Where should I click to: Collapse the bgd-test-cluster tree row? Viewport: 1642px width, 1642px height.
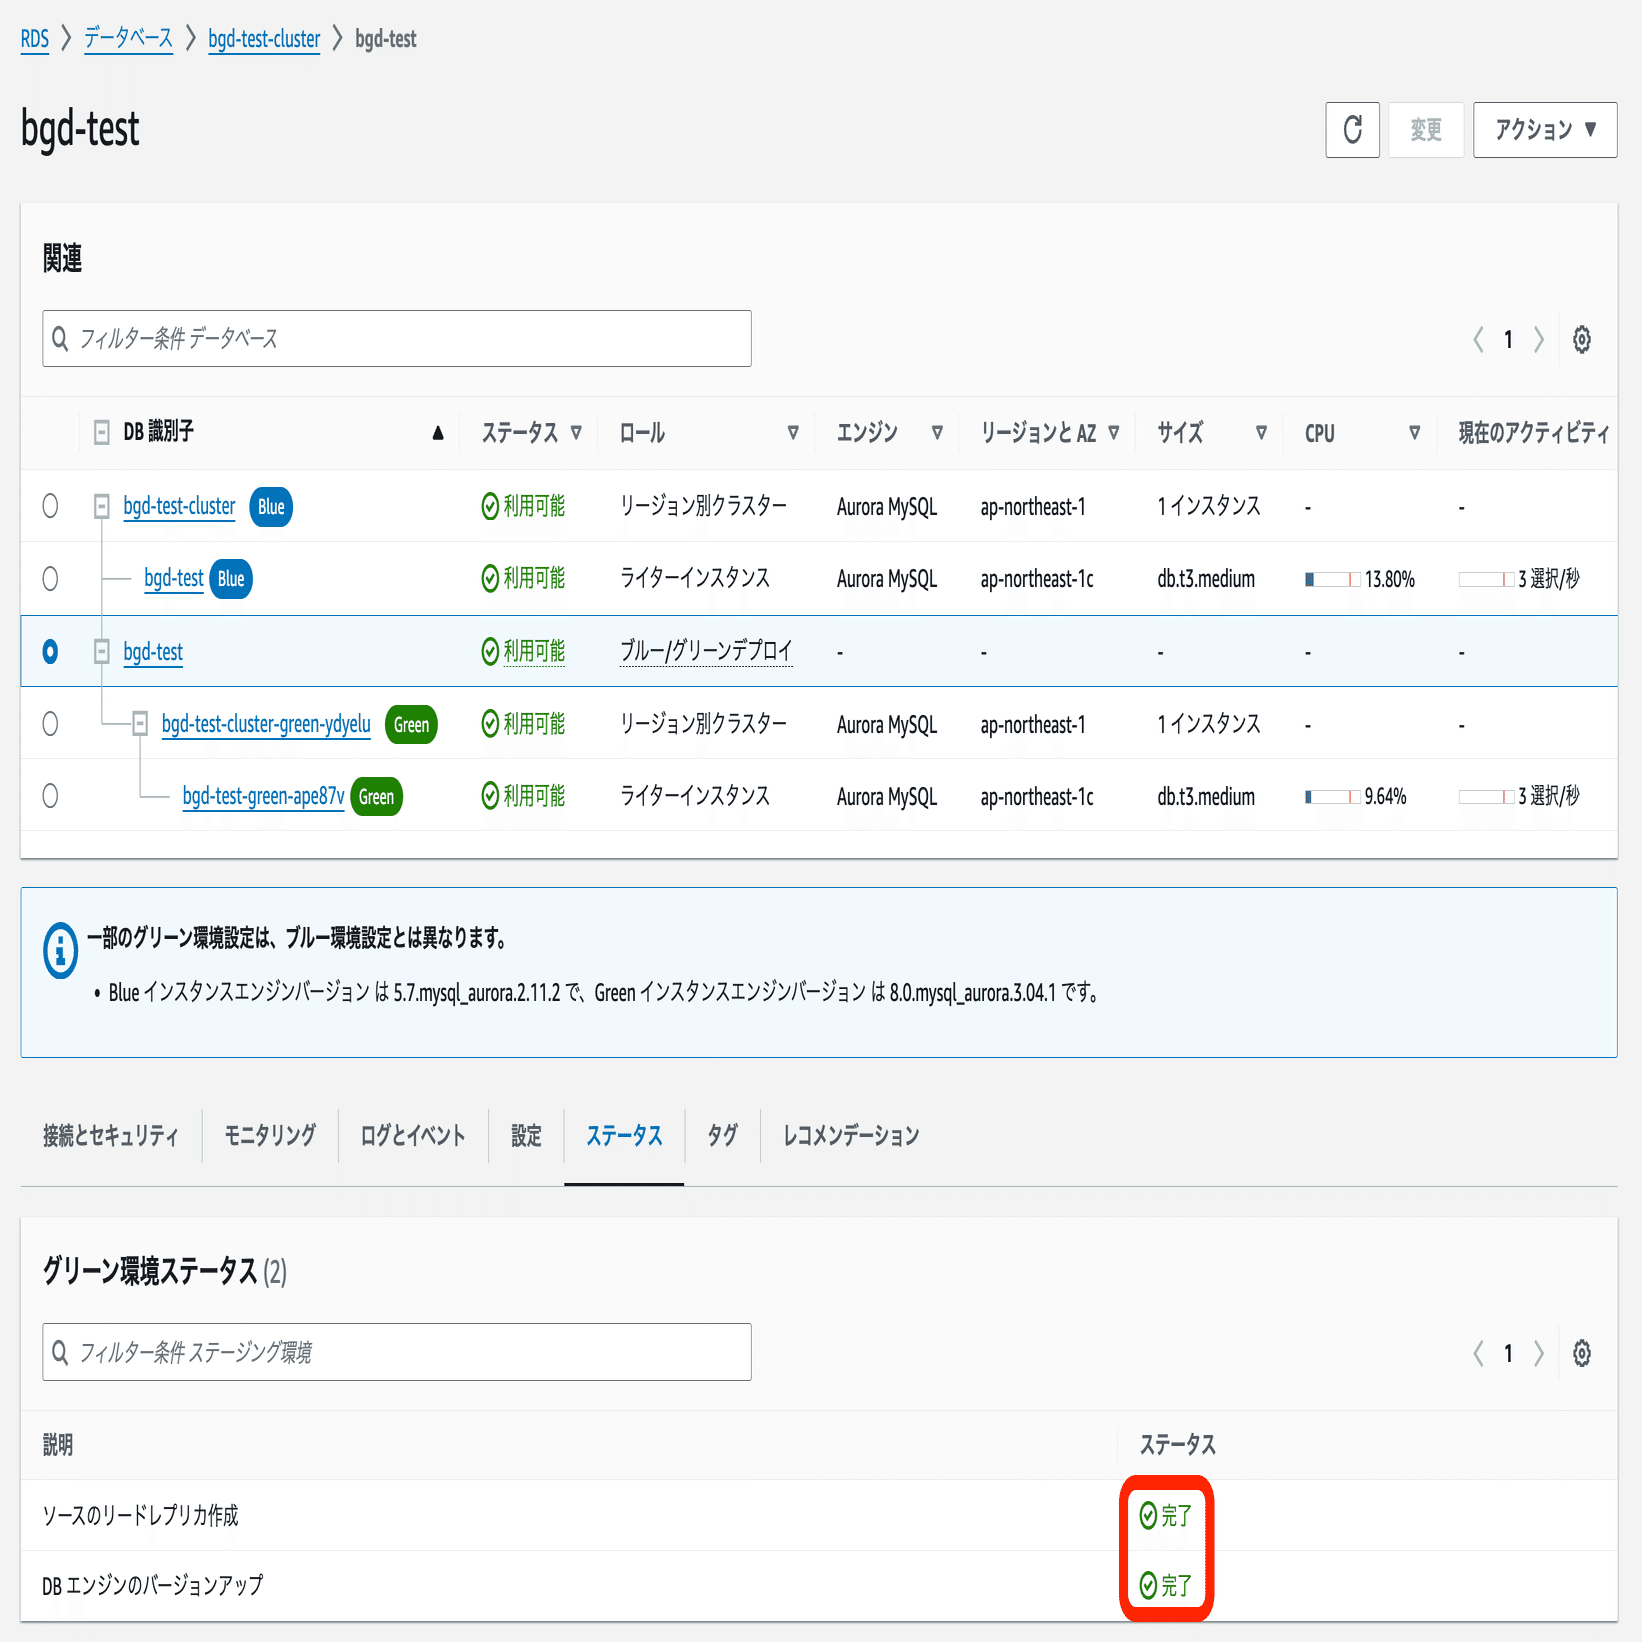tap(100, 506)
